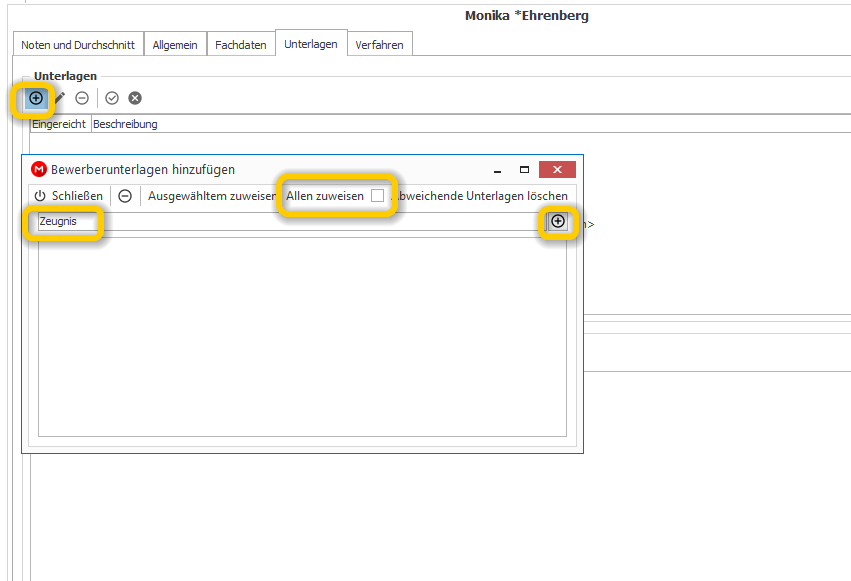Click Ausgewähltem zuweisen in the dialog toolbar
The image size is (851, 581).
(x=212, y=196)
